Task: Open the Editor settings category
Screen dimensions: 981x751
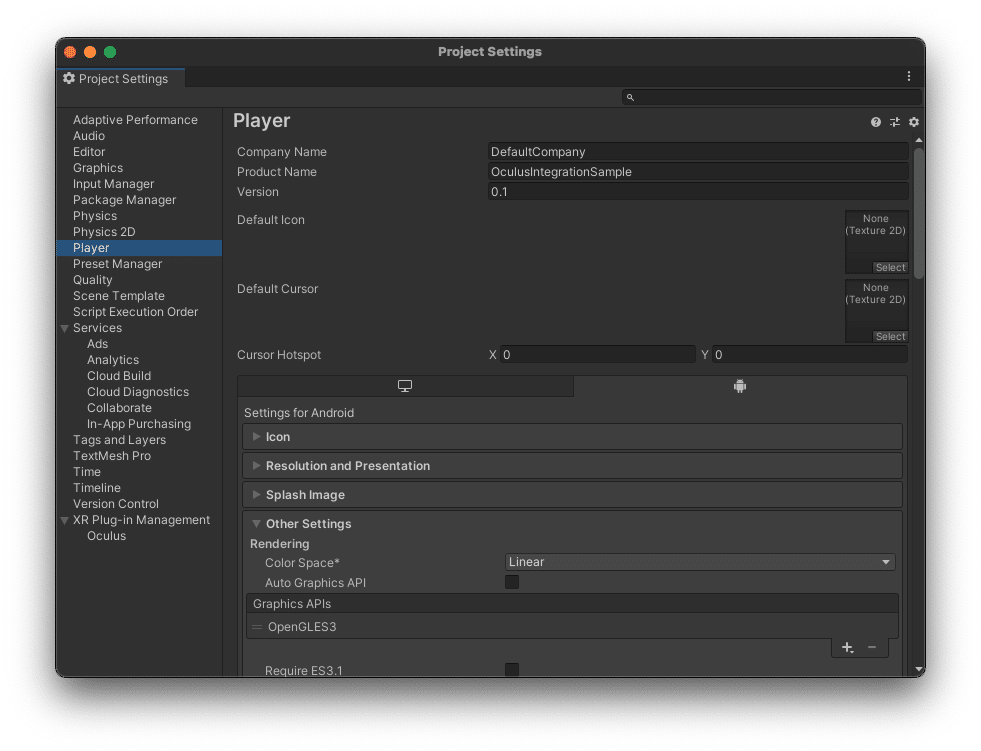Action: pyautogui.click(x=89, y=152)
